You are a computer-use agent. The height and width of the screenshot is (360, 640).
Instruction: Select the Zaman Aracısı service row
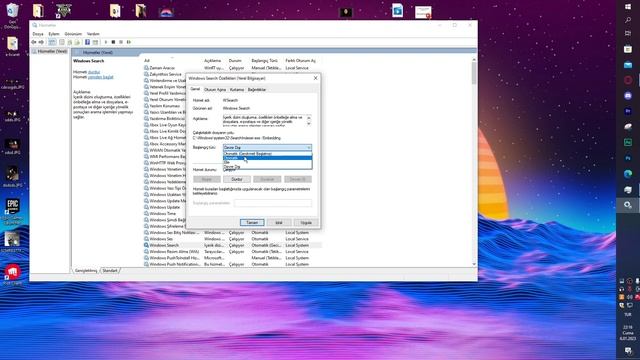pyautogui.click(x=233, y=68)
